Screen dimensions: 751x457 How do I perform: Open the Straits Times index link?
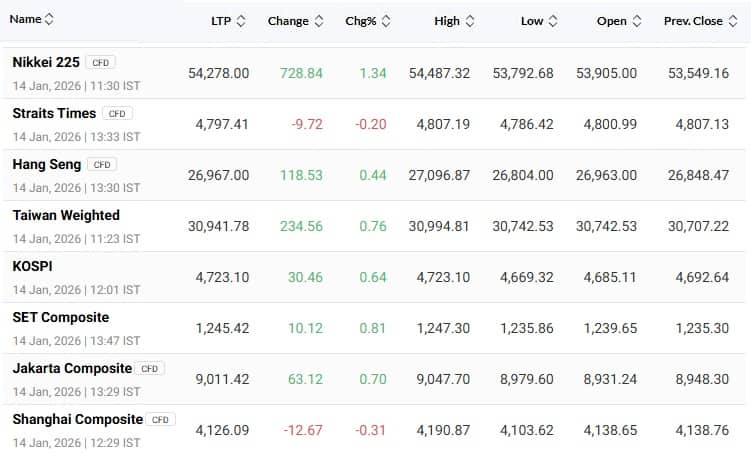54,114
